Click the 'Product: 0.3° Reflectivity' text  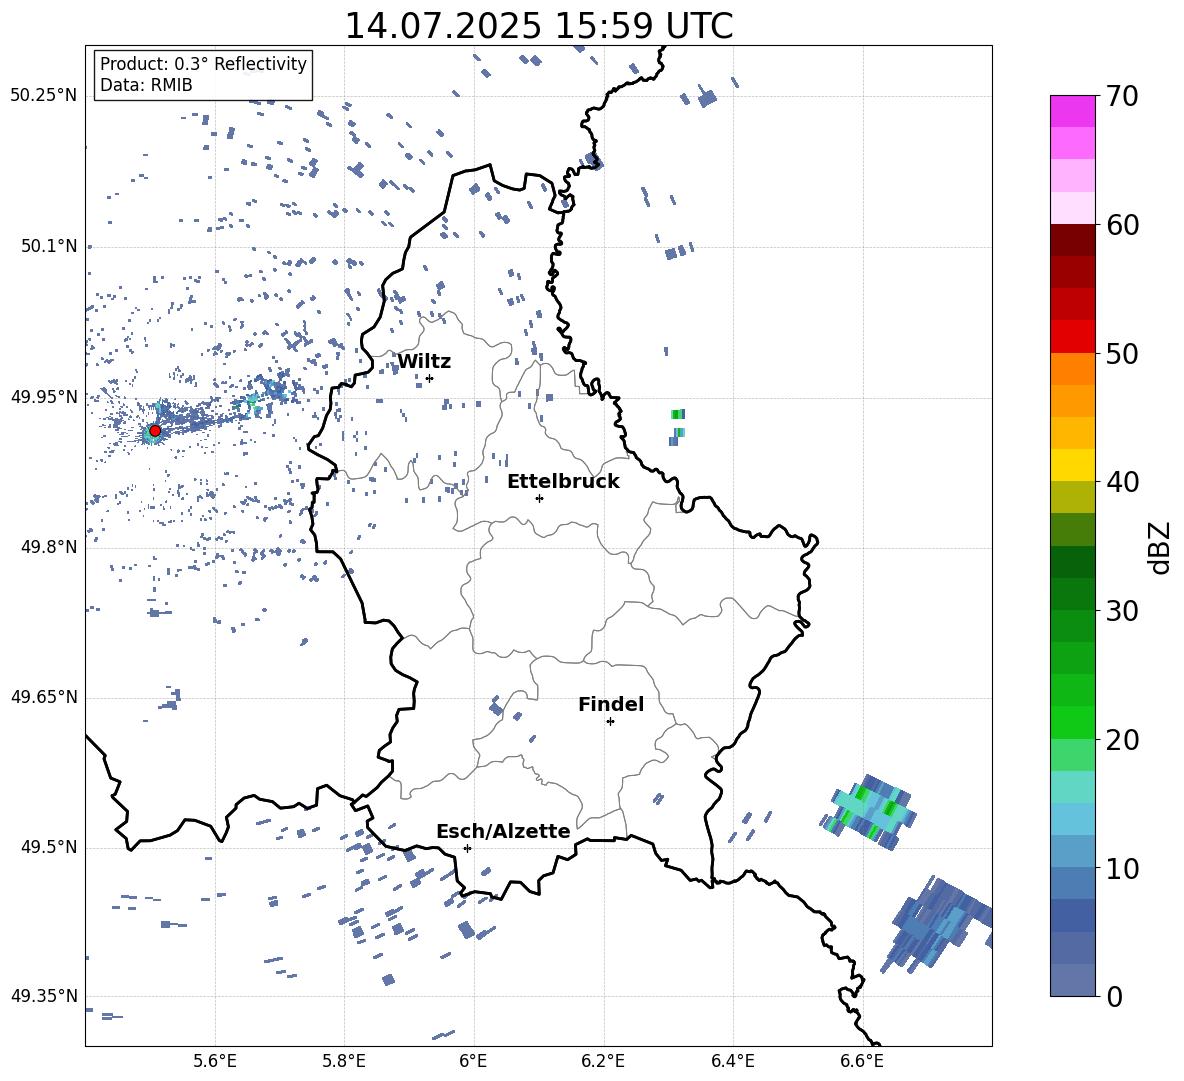point(203,63)
